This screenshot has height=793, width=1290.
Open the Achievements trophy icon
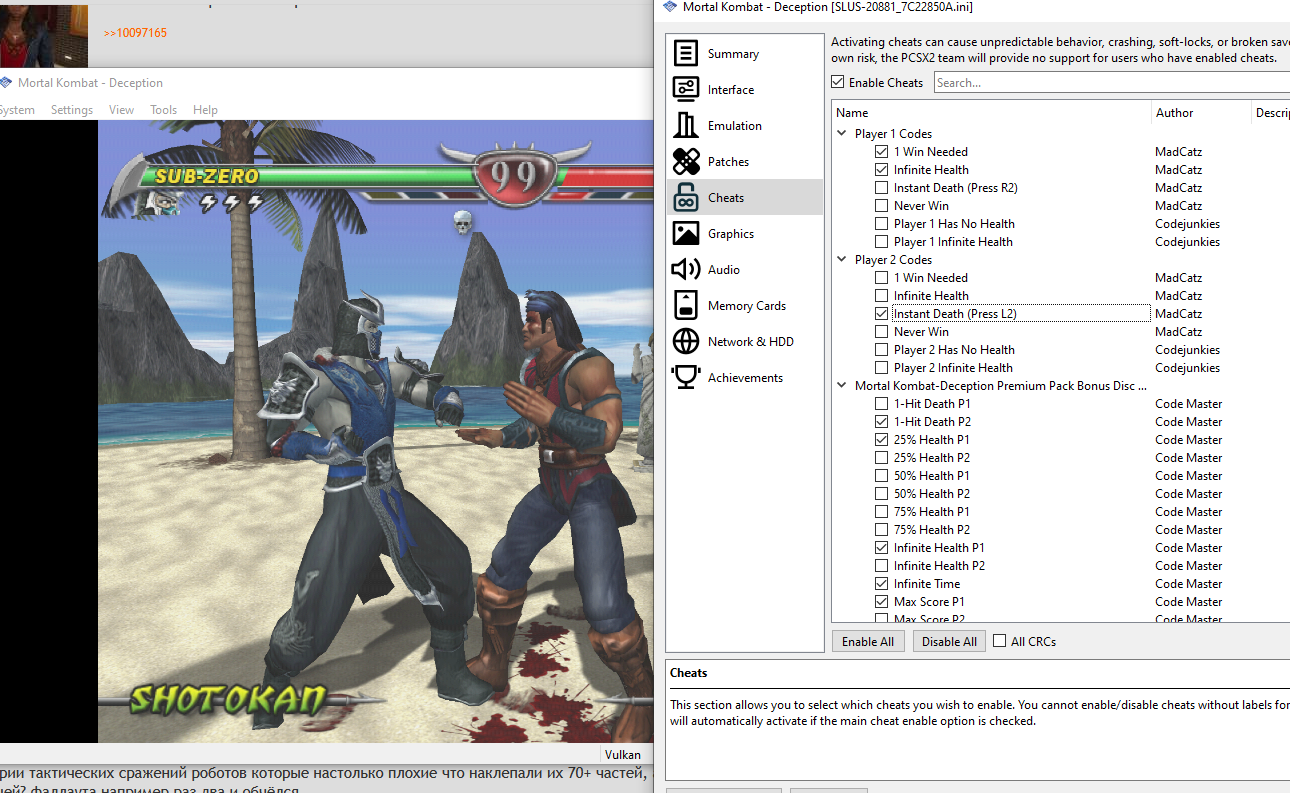[686, 378]
